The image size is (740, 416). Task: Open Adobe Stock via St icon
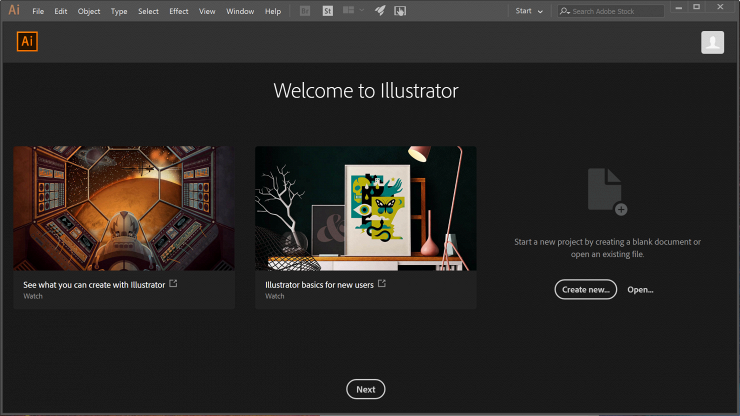click(x=328, y=11)
